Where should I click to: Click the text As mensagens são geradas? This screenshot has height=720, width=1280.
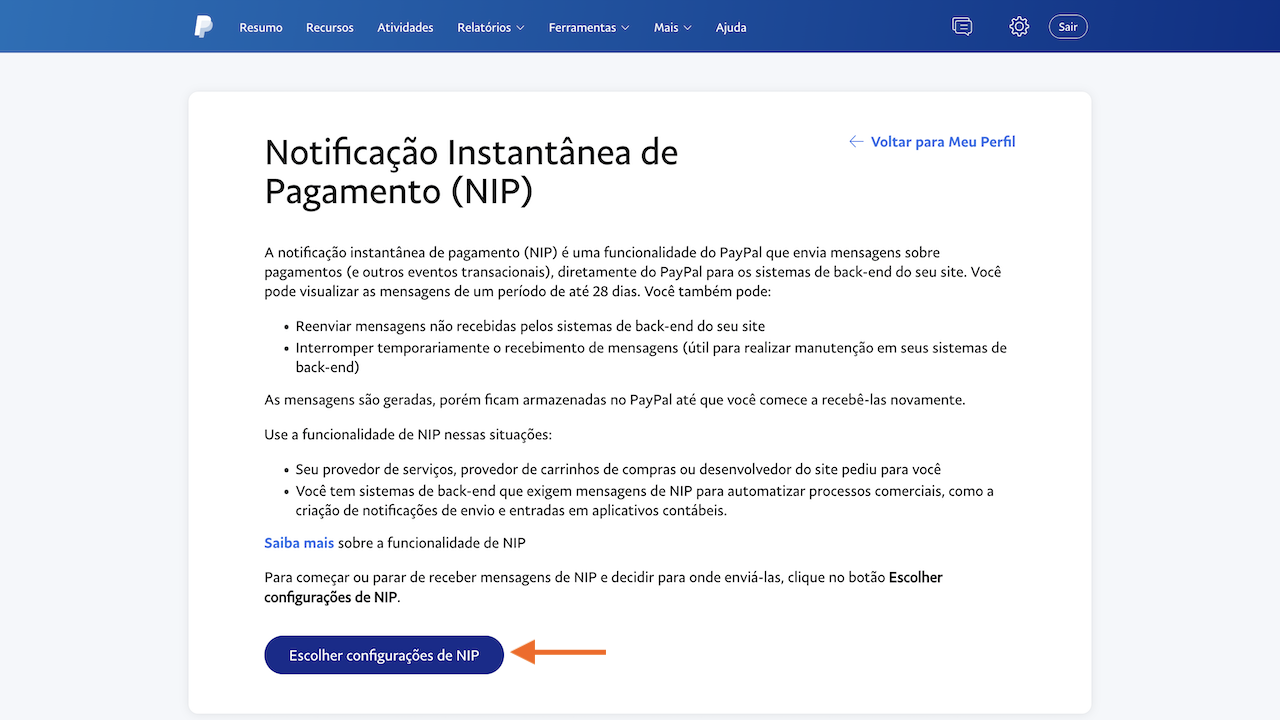[x=615, y=400]
